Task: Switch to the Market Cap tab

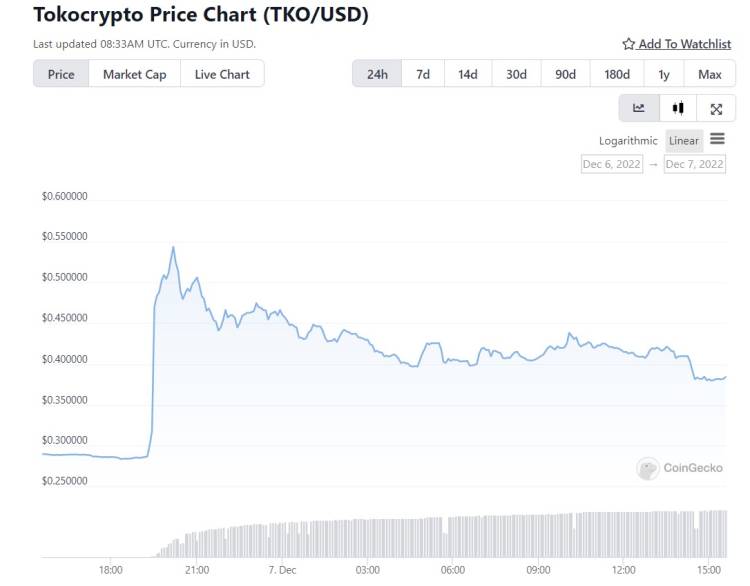Action: coord(134,74)
